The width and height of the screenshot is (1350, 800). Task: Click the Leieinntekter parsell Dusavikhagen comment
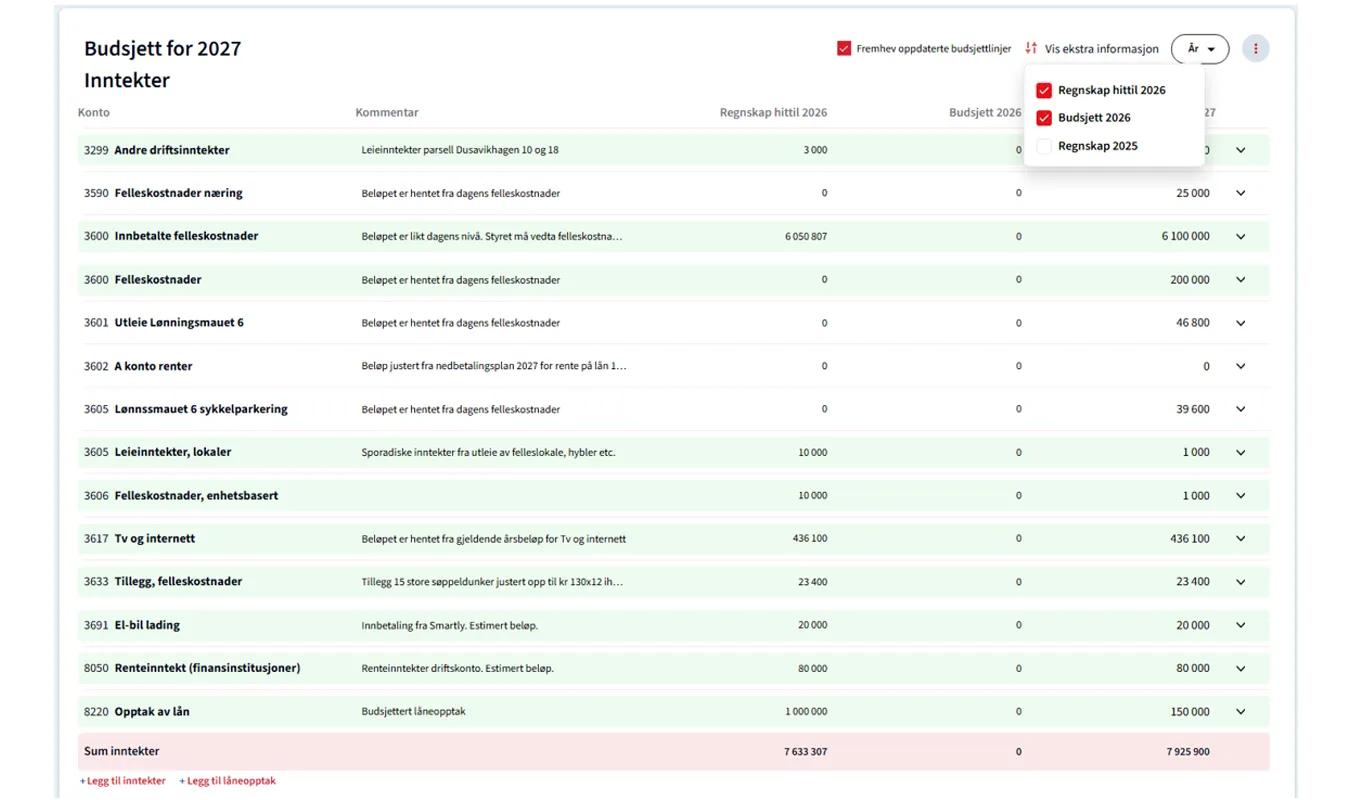click(460, 150)
